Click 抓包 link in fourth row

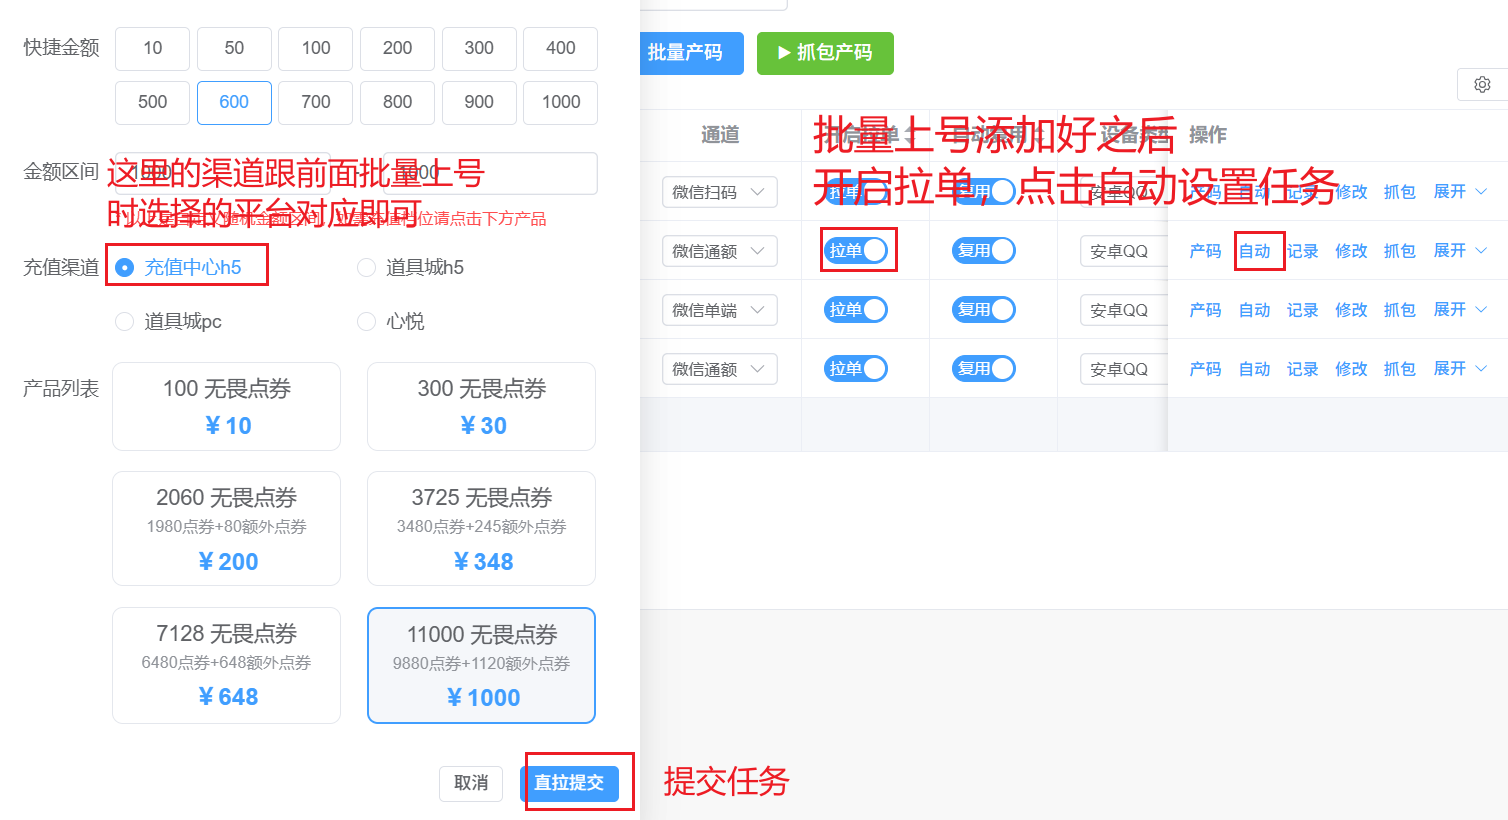tap(1399, 369)
